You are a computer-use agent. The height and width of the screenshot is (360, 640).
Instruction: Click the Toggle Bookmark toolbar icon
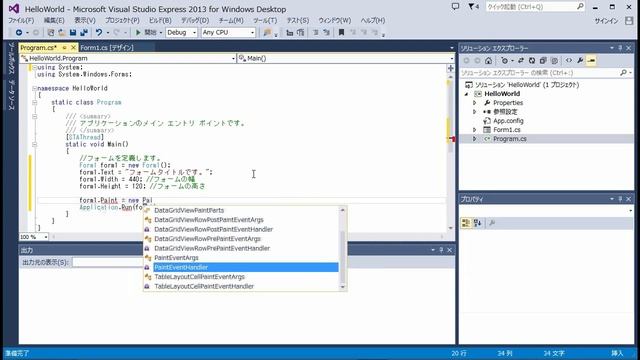coord(341,32)
